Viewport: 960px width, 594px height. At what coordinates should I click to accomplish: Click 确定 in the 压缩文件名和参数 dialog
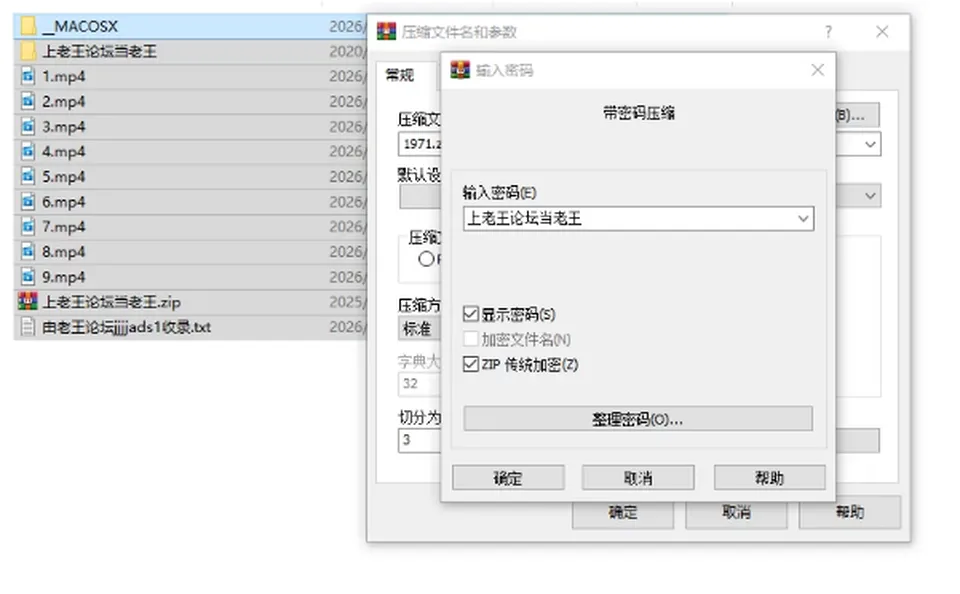[623, 513]
